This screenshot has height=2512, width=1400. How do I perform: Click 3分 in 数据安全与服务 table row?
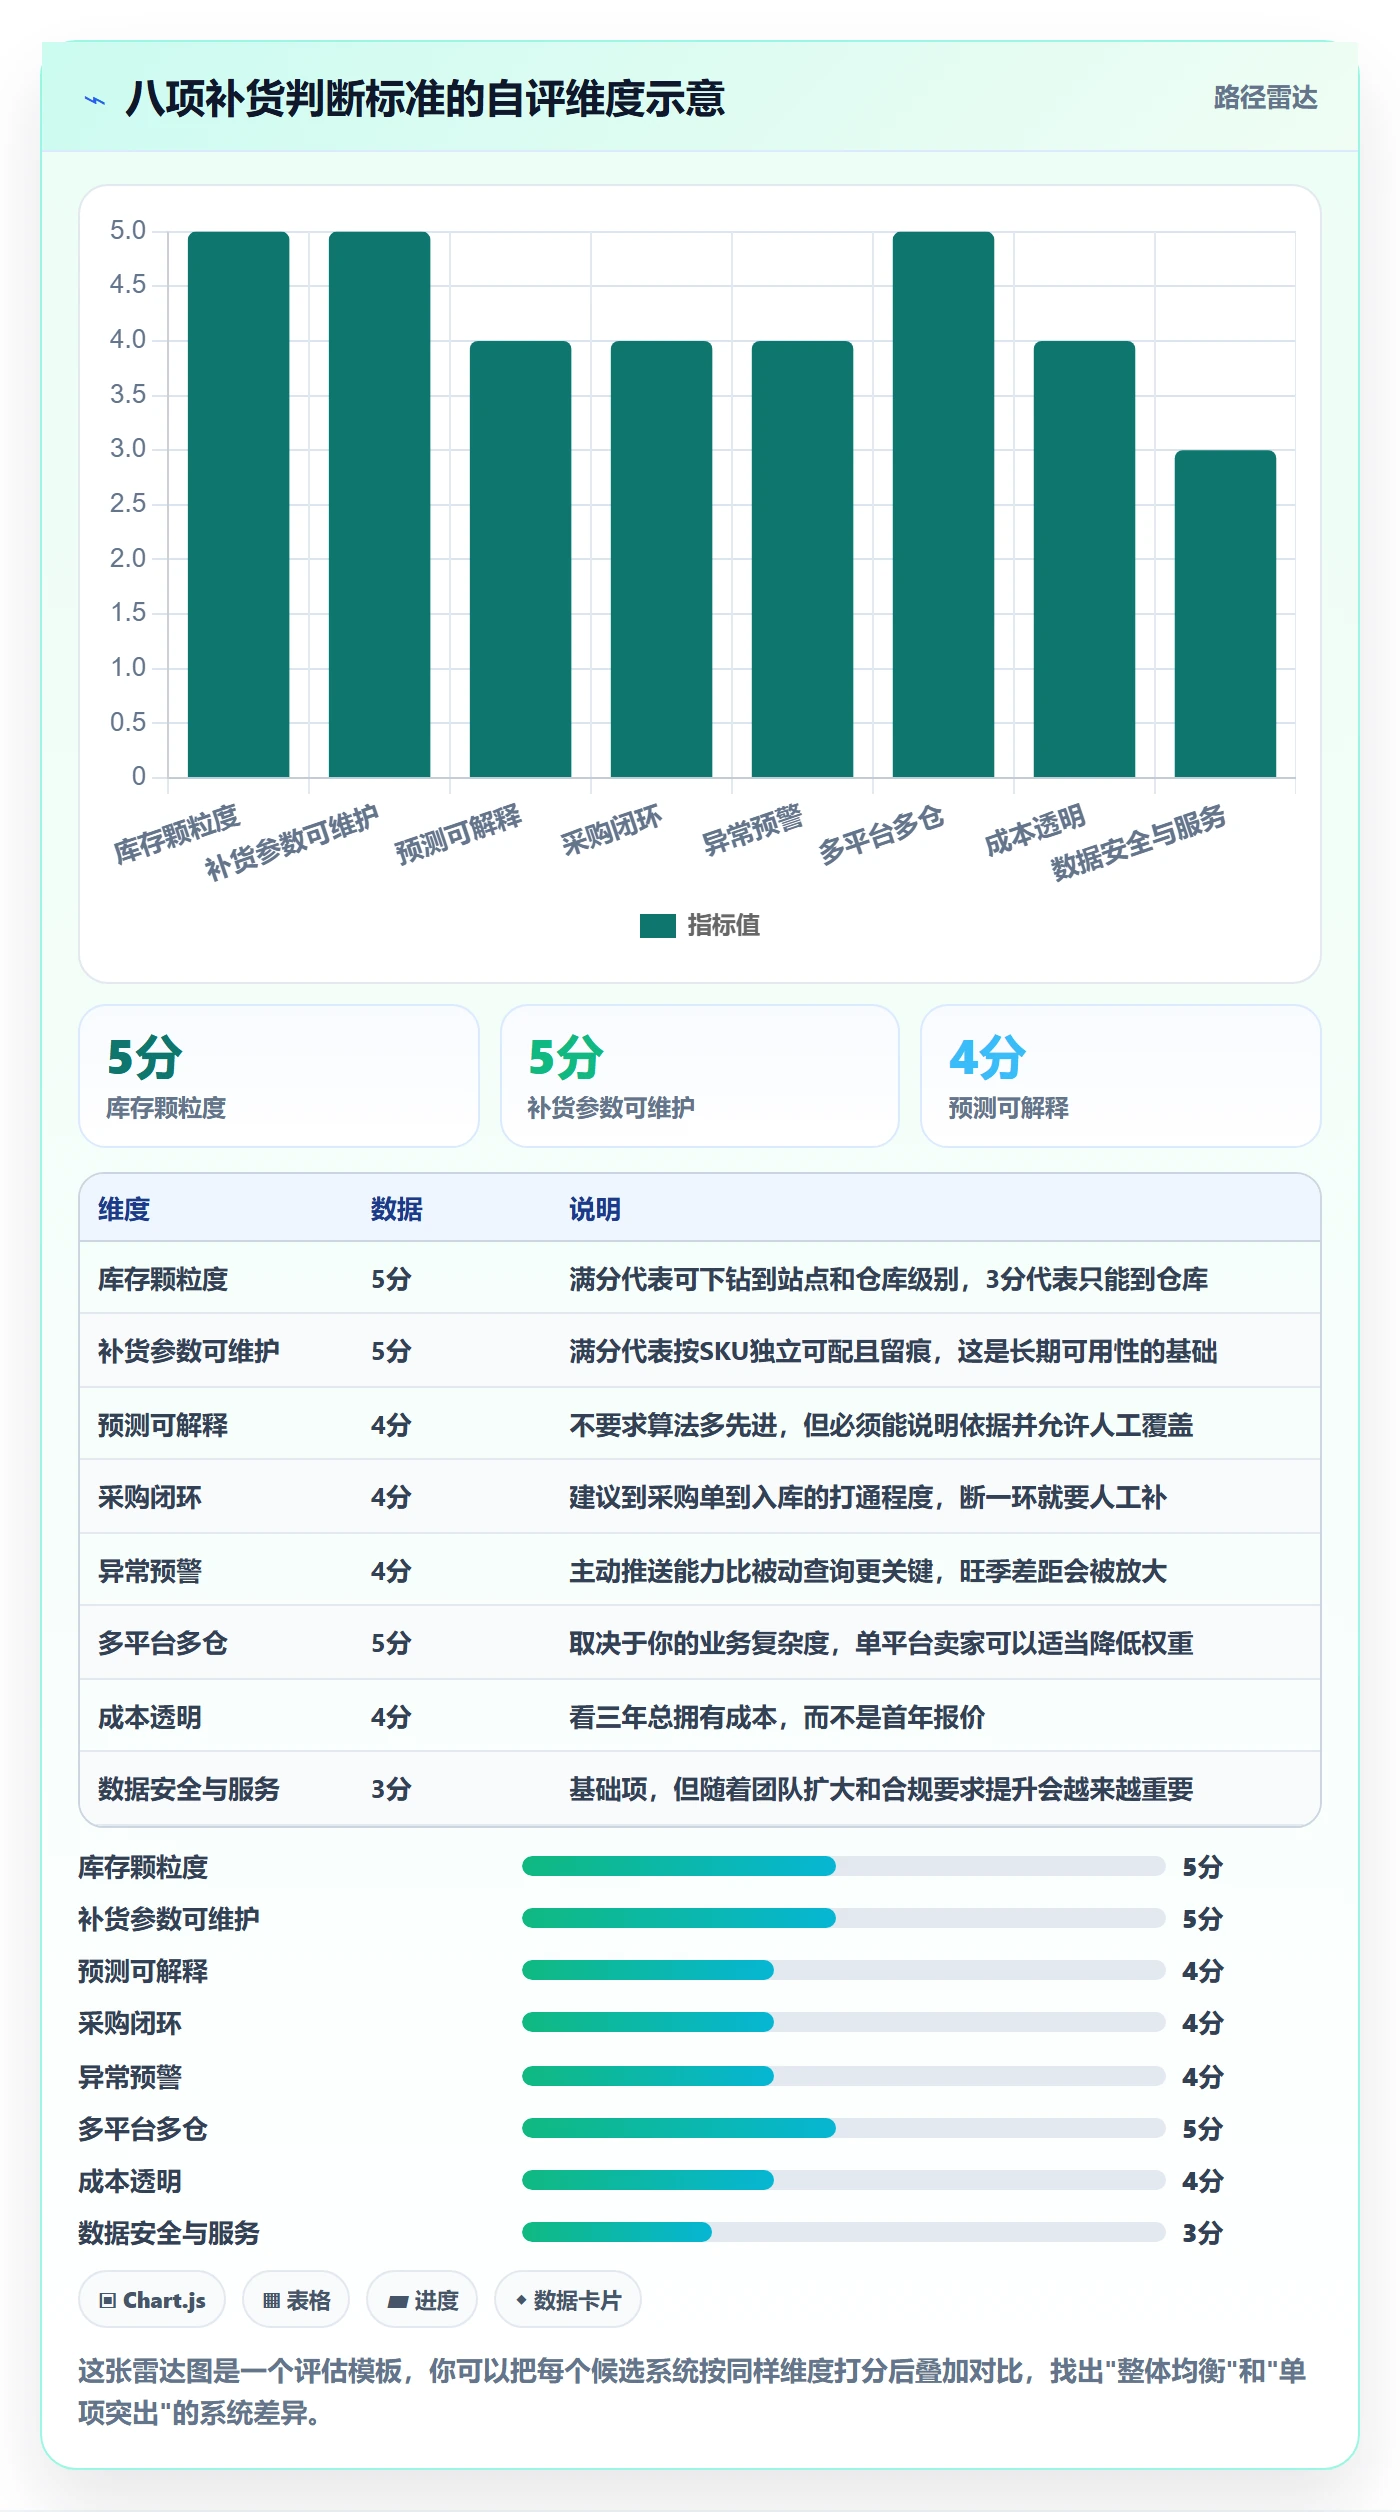pyautogui.click(x=391, y=1789)
